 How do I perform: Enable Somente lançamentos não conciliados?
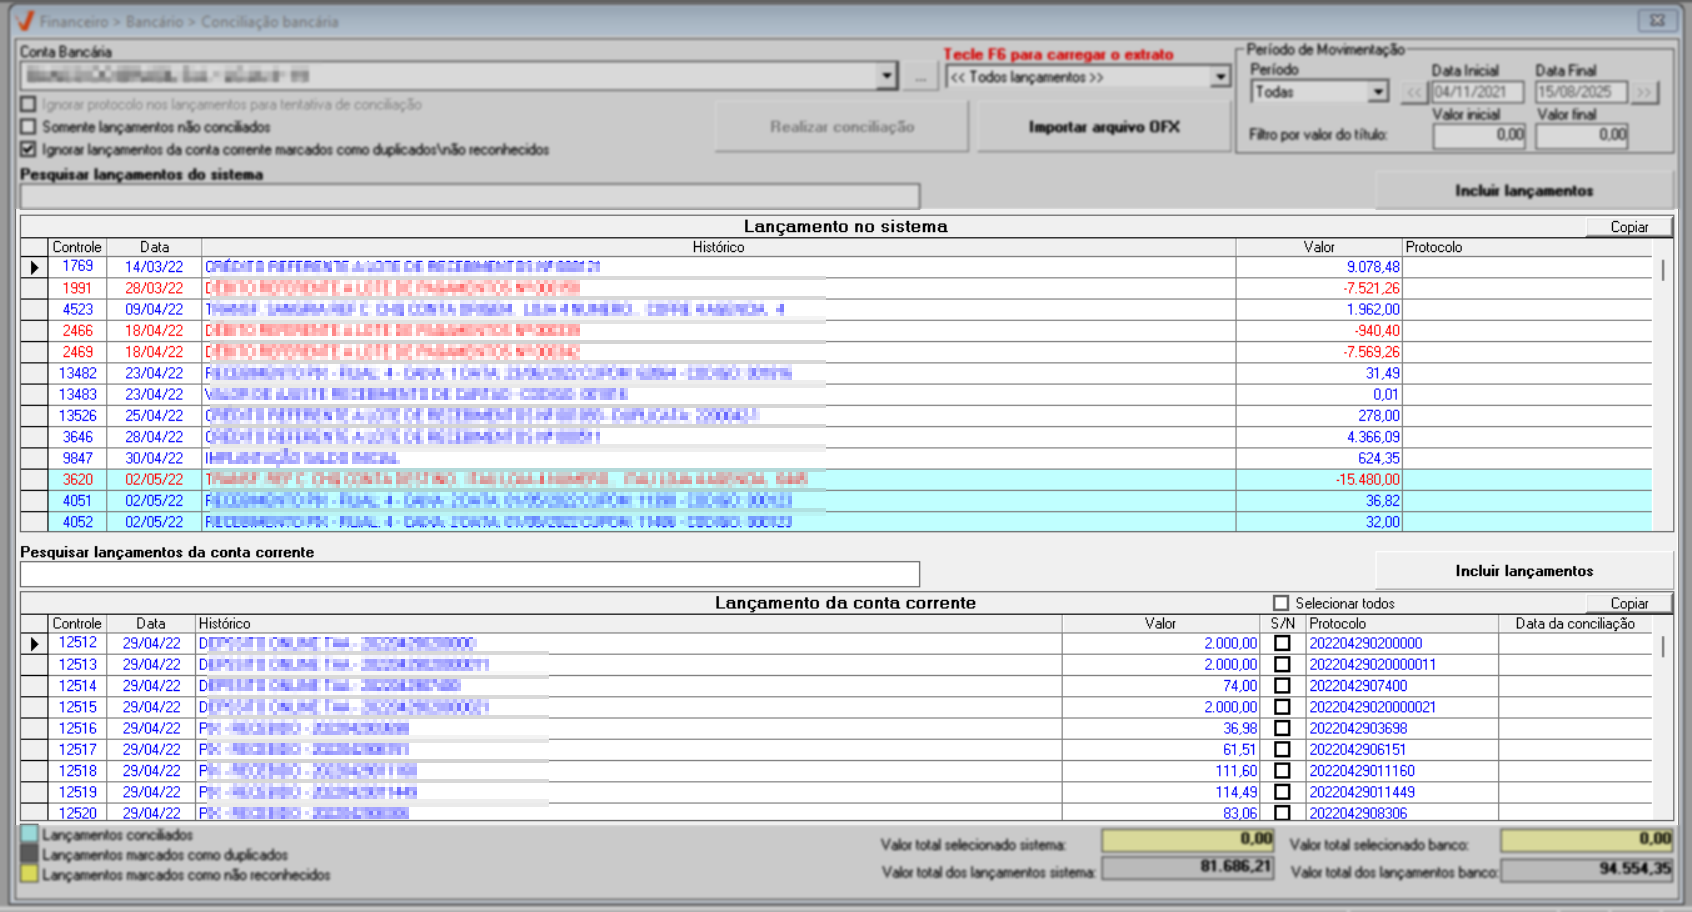(x=29, y=127)
